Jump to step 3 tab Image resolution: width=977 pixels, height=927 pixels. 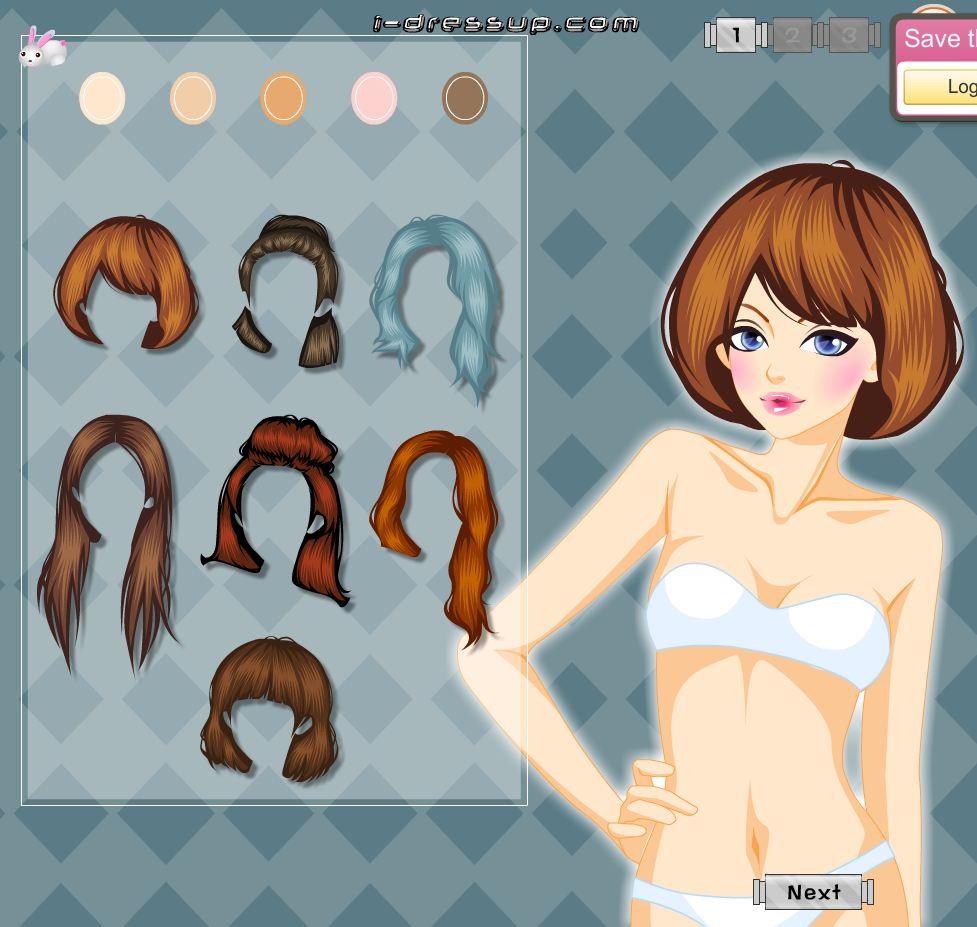tap(848, 36)
